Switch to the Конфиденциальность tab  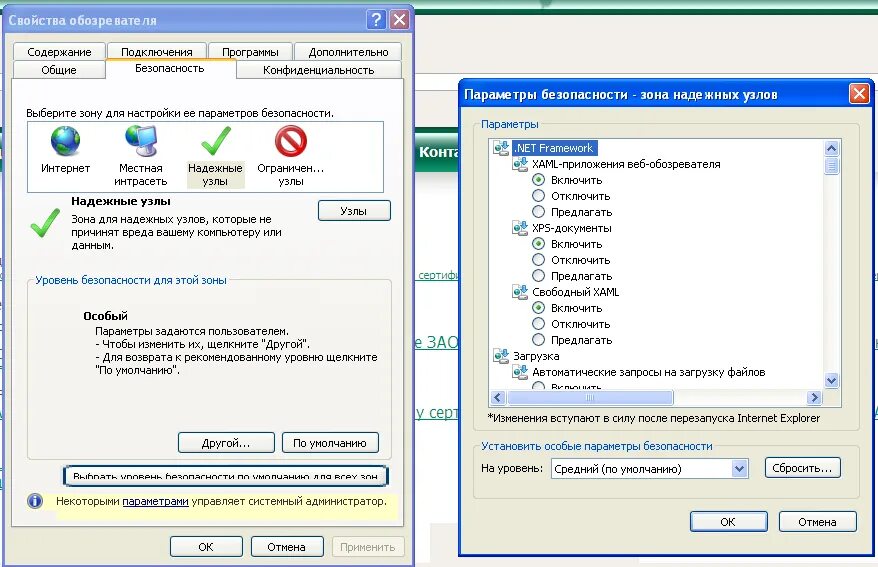click(x=319, y=70)
